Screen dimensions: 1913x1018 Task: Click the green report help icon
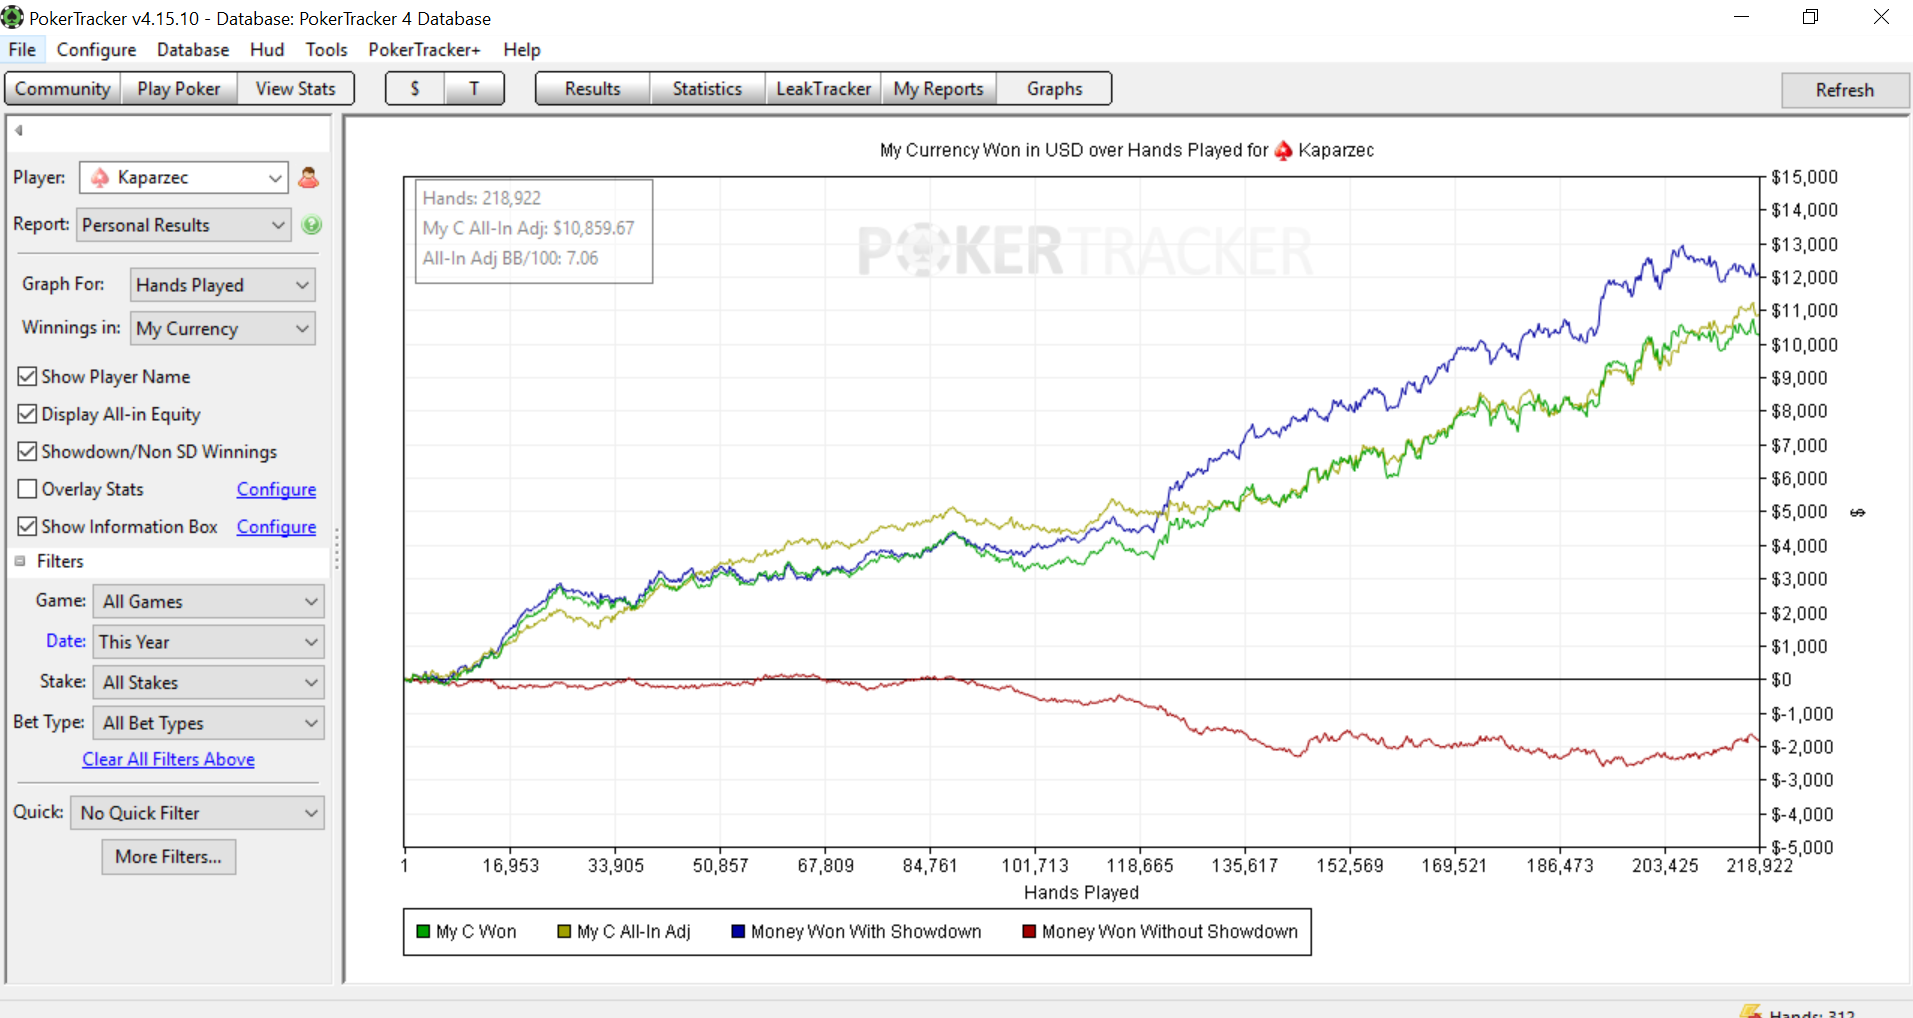(x=312, y=225)
